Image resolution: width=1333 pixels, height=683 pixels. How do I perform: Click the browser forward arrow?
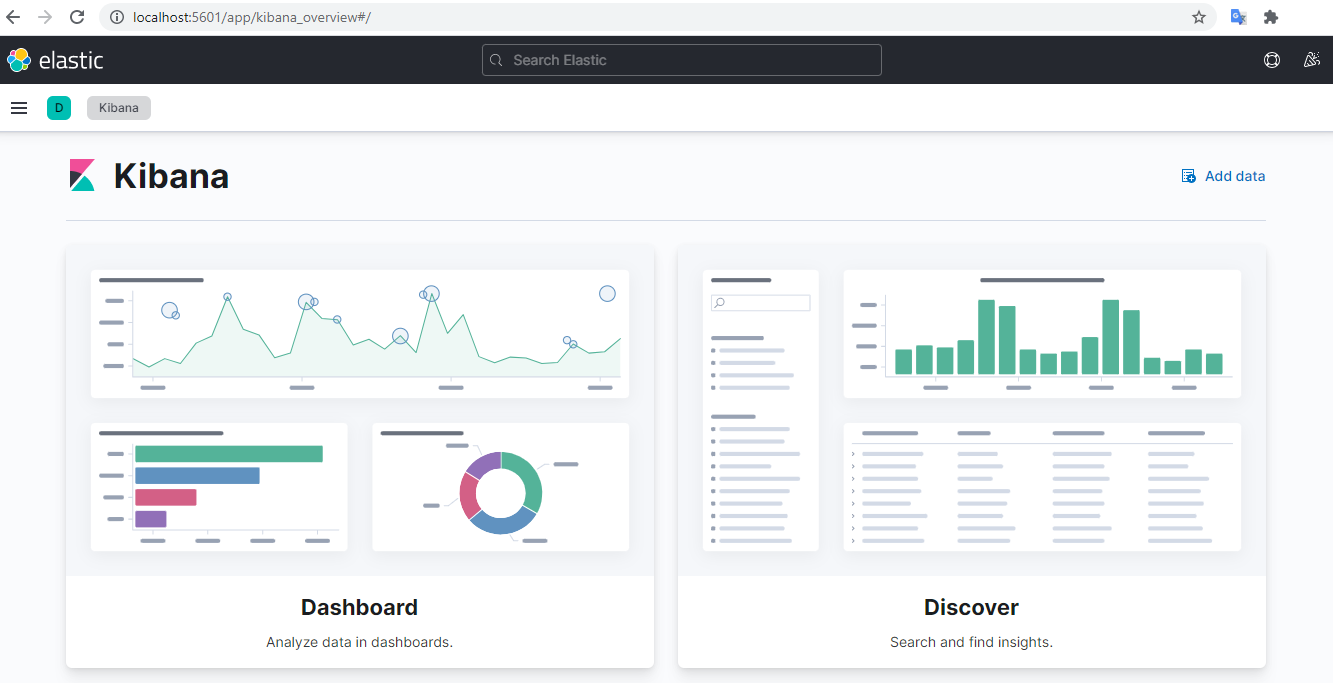coord(45,17)
